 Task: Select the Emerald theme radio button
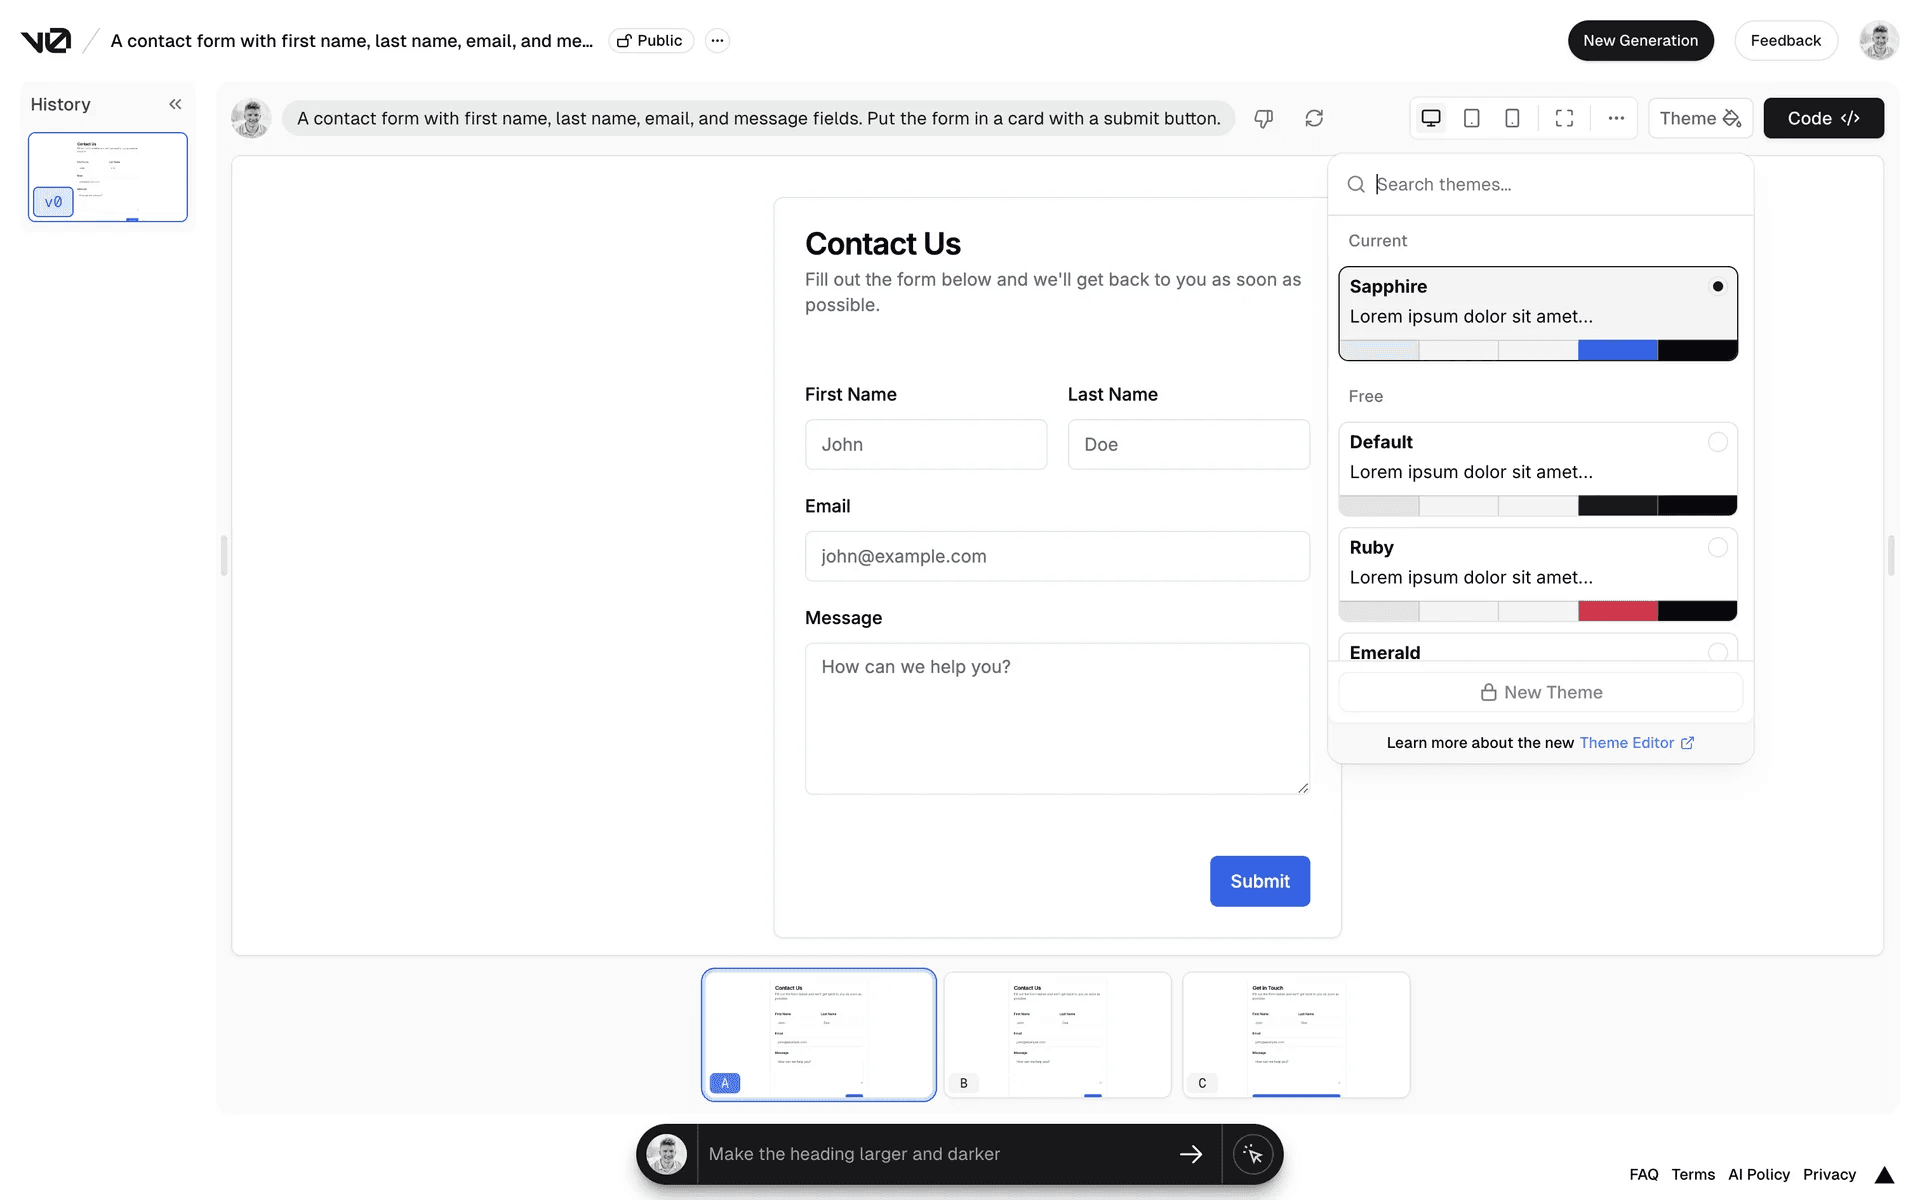pyautogui.click(x=1717, y=652)
